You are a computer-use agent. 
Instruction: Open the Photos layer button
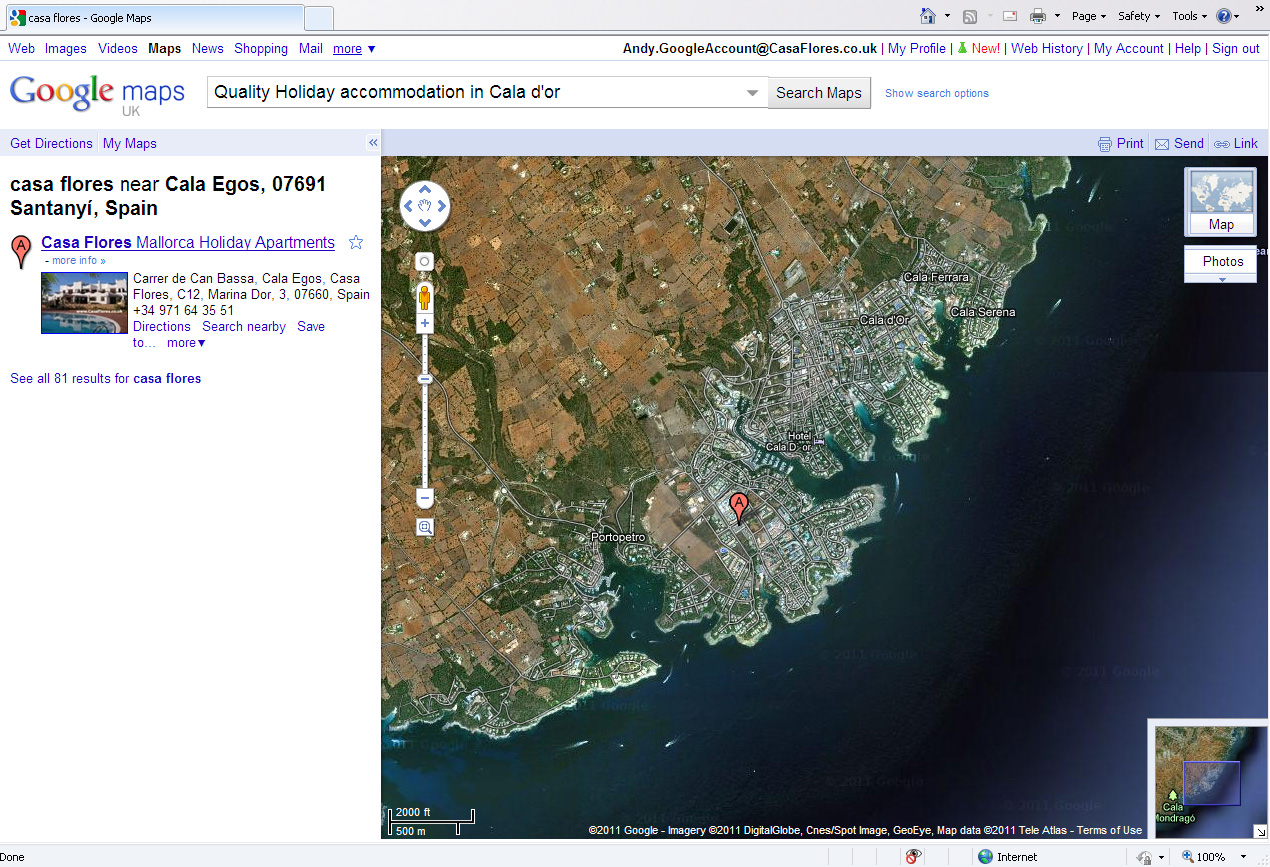pos(1220,261)
